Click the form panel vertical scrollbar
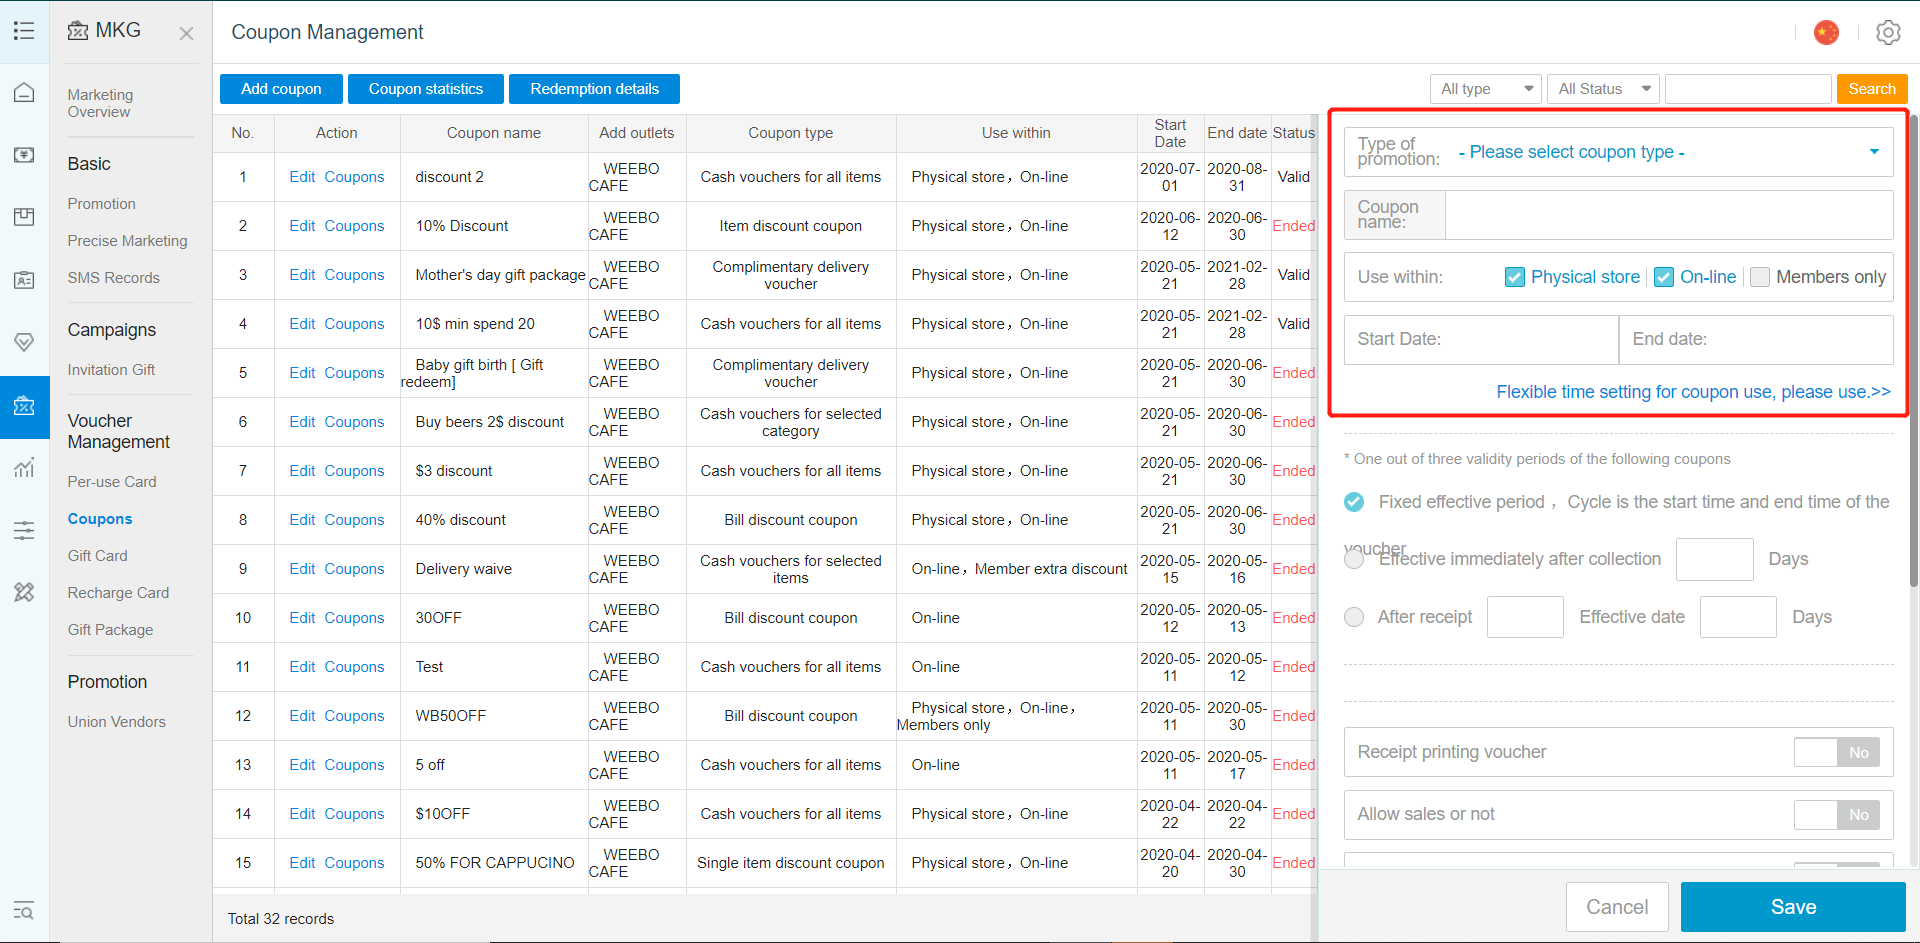 point(1913,350)
